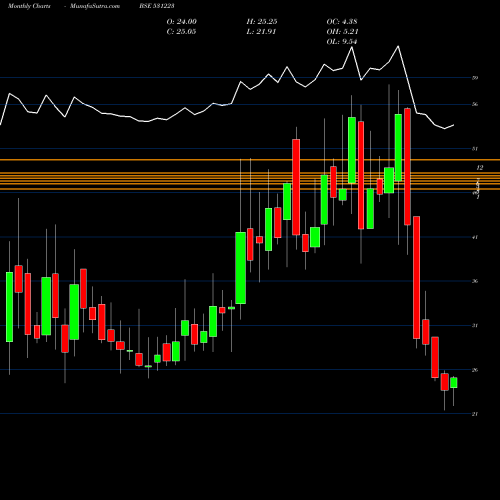
Task: Click the price axis label '59'
Action: click(x=475, y=78)
